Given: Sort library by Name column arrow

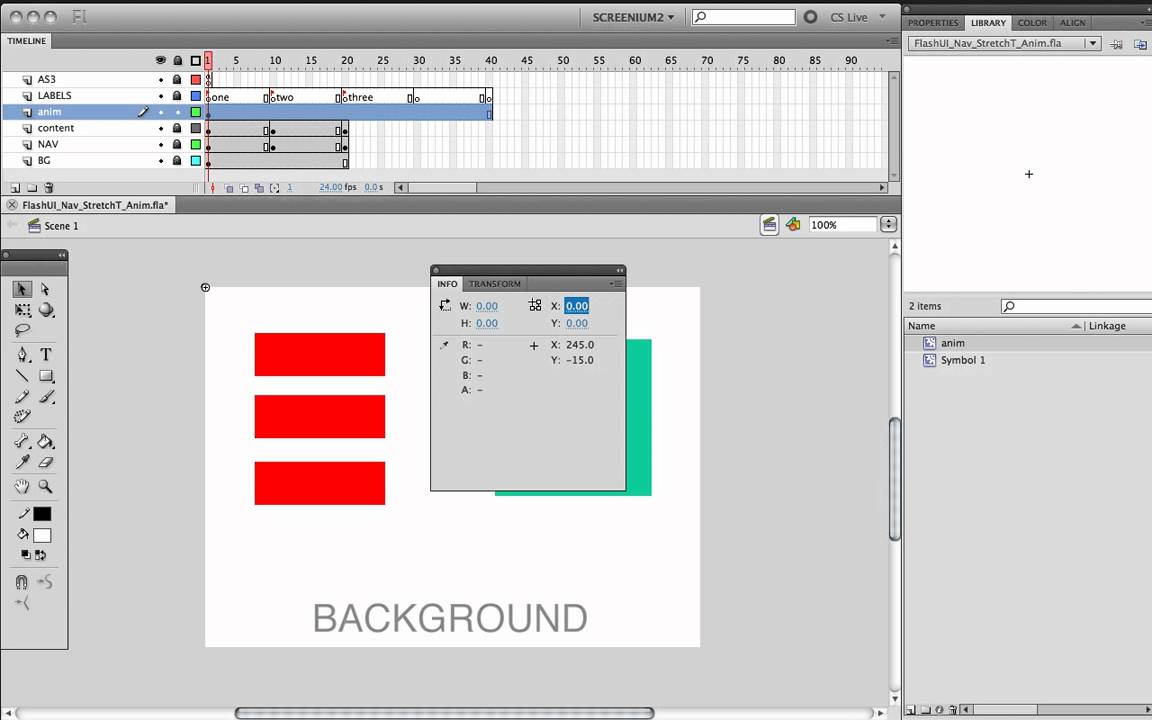Looking at the screenshot, I should pos(1076,326).
